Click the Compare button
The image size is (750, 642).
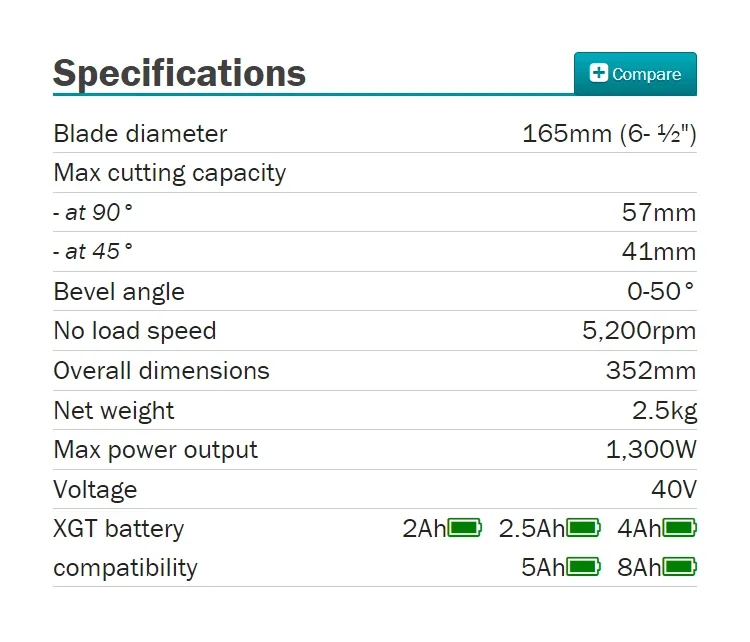click(x=635, y=74)
